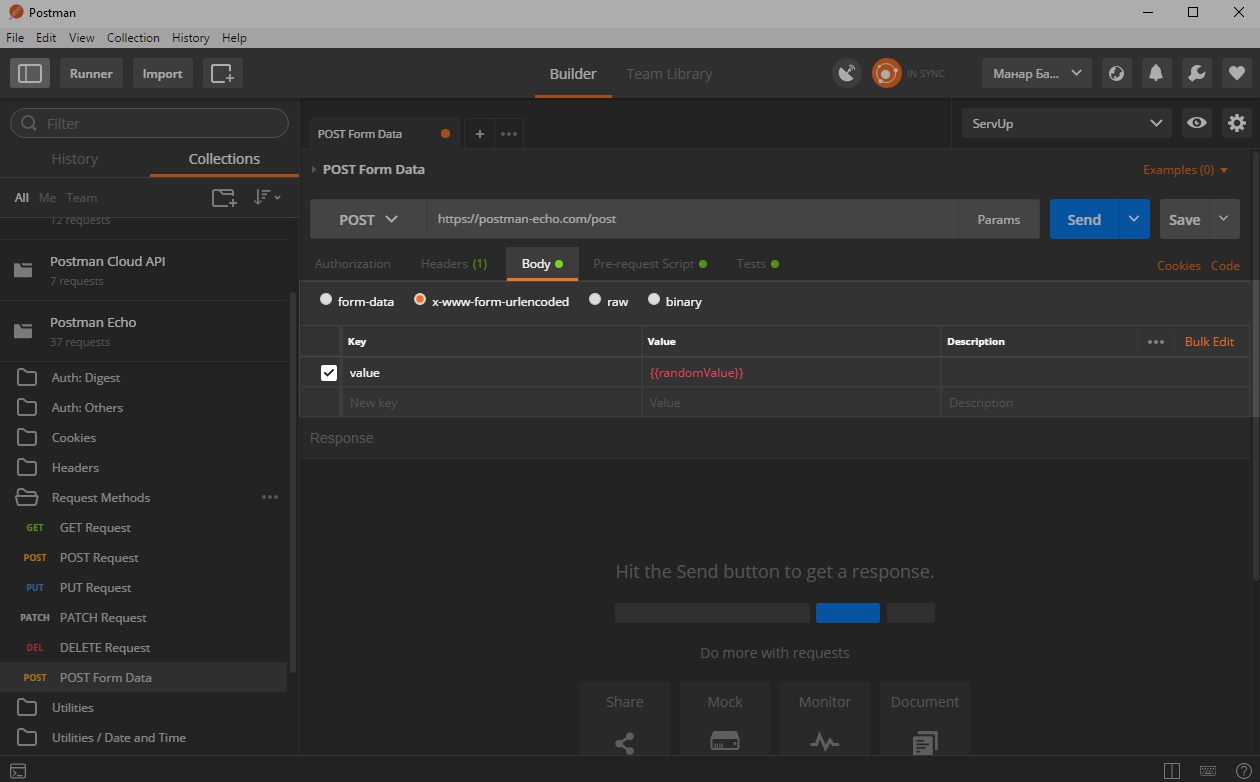This screenshot has width=1260, height=782.
Task: Uncheck the 'value' key row checkbox
Action: tap(329, 372)
